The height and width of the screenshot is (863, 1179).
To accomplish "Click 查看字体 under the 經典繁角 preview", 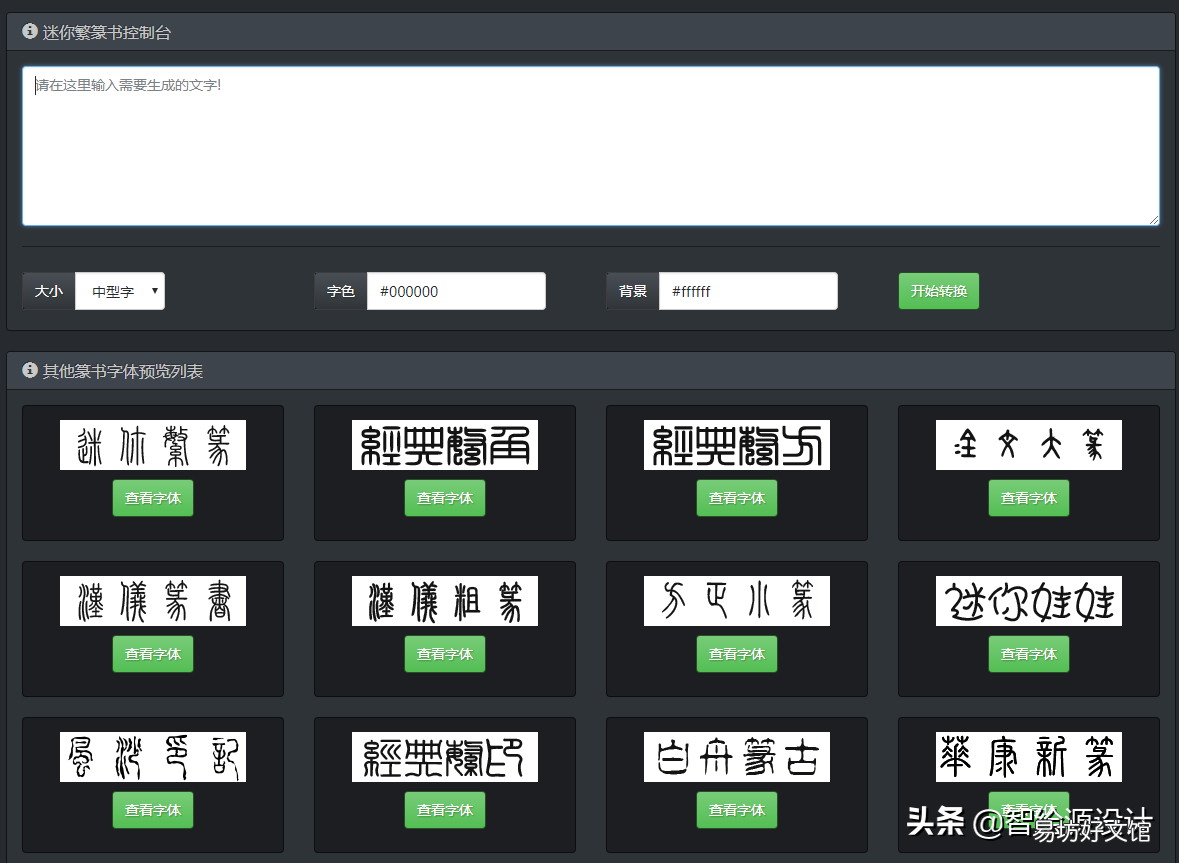I will 445,498.
